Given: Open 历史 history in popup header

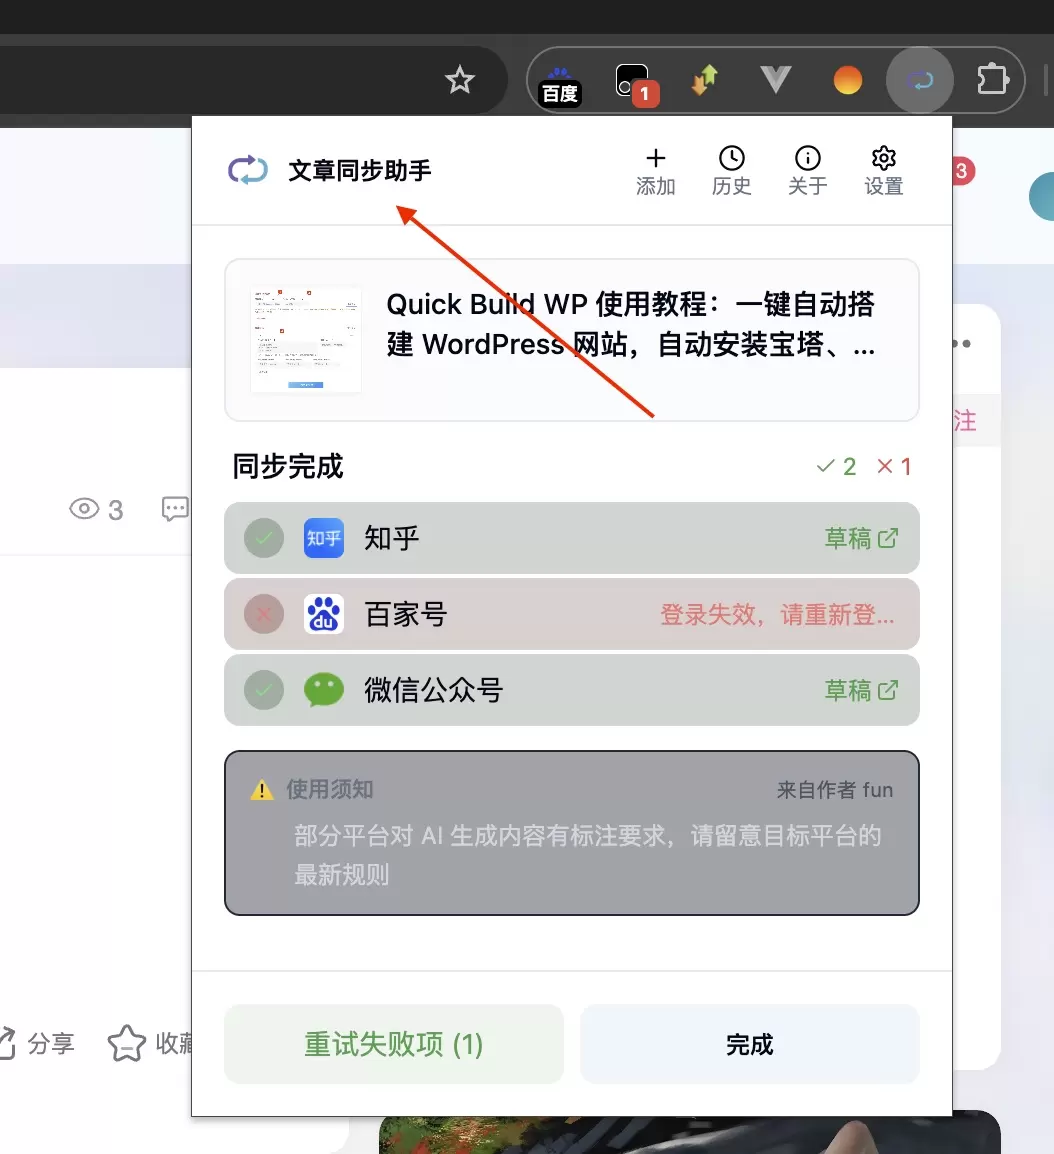Looking at the screenshot, I should point(732,171).
